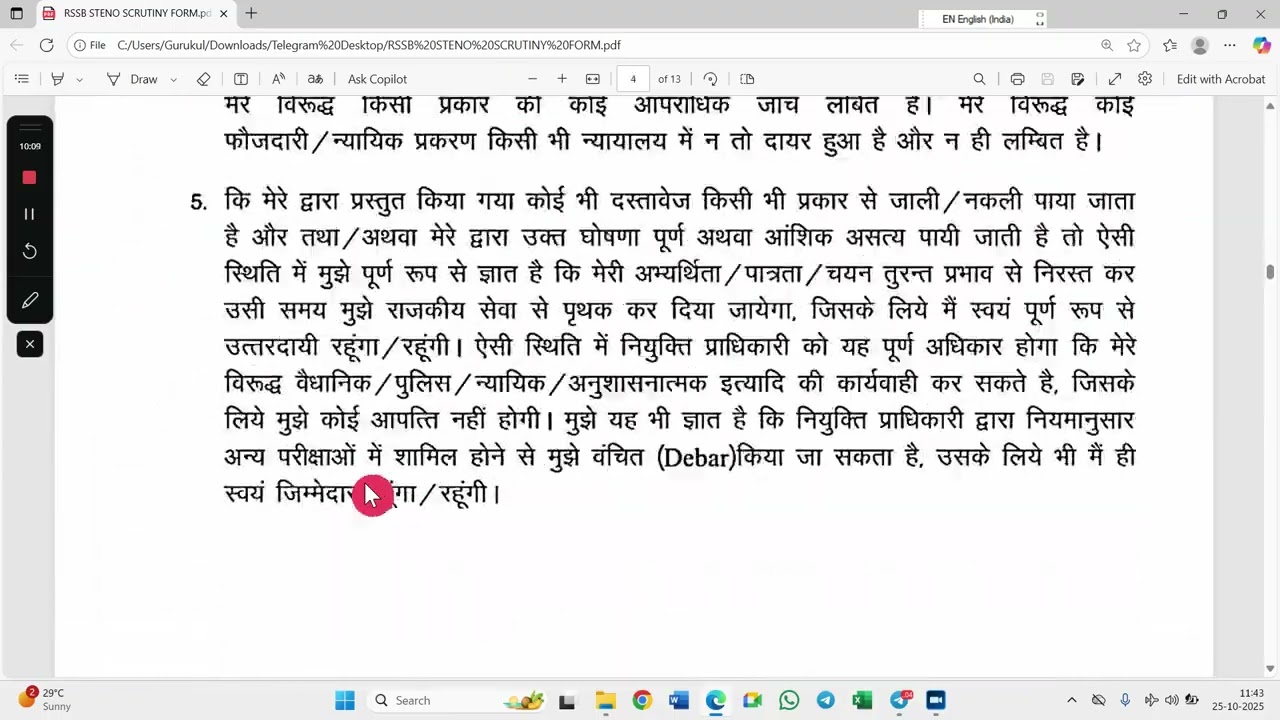
Task: Open the Translate tool
Action: coord(315,79)
